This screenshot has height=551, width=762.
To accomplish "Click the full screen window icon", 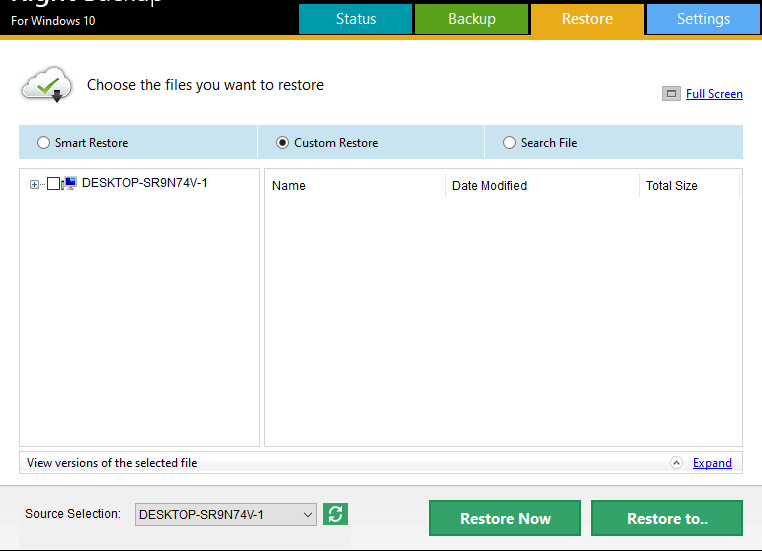I will point(671,94).
